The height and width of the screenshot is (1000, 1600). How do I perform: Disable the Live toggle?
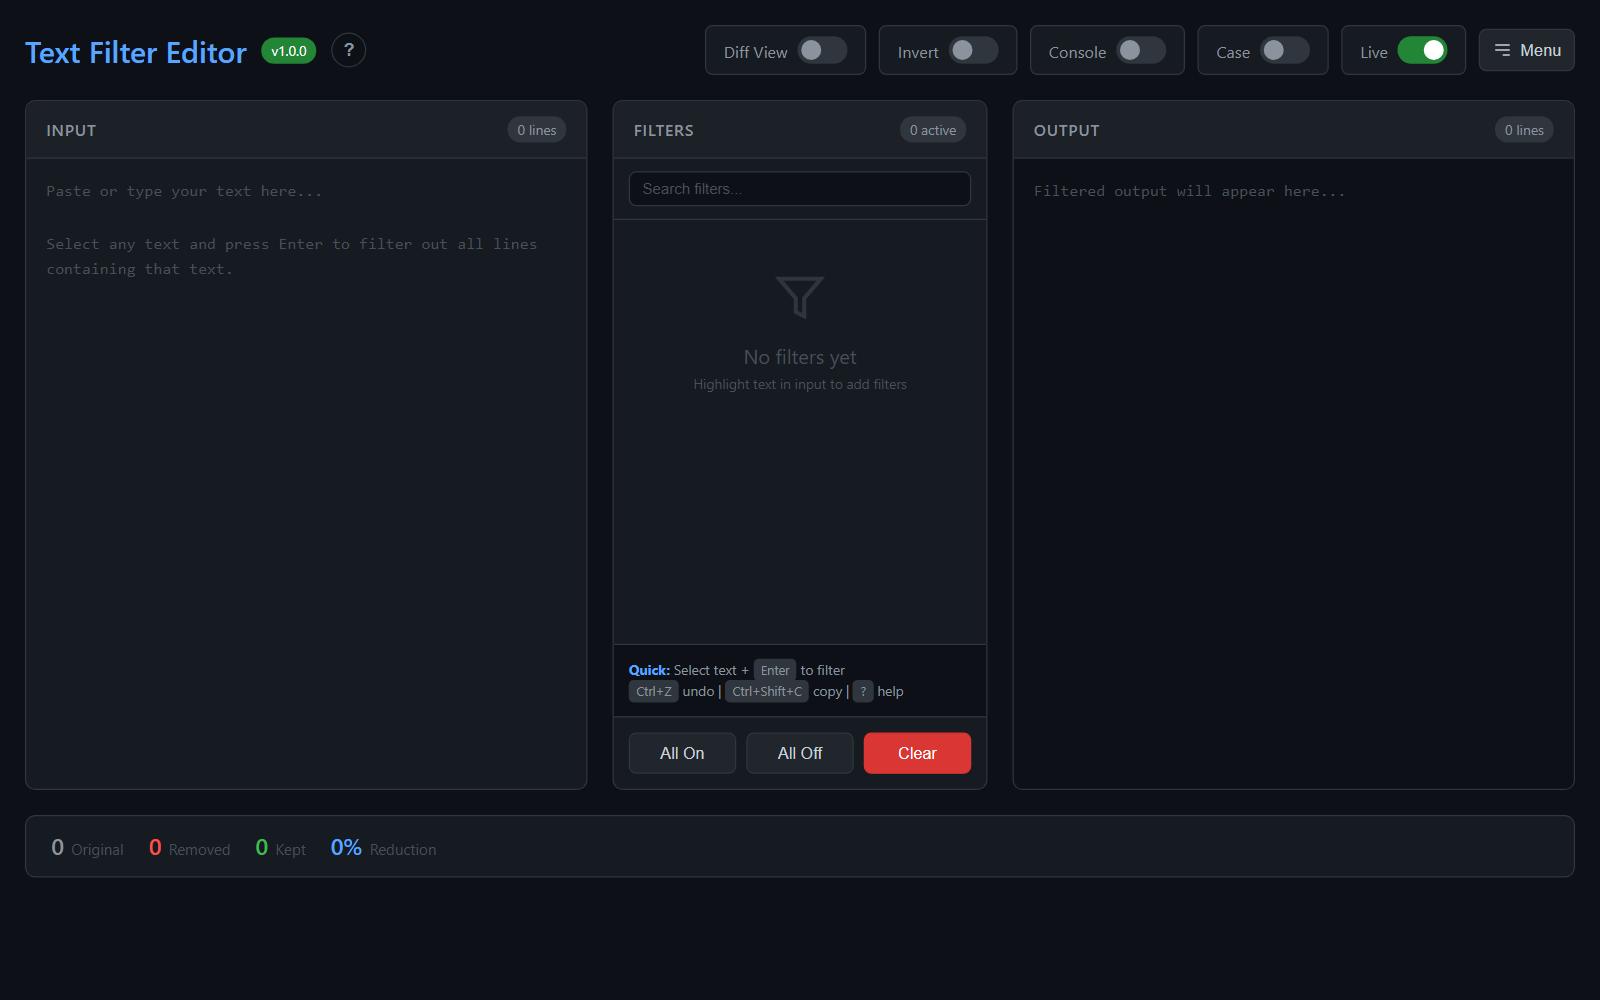click(1421, 51)
